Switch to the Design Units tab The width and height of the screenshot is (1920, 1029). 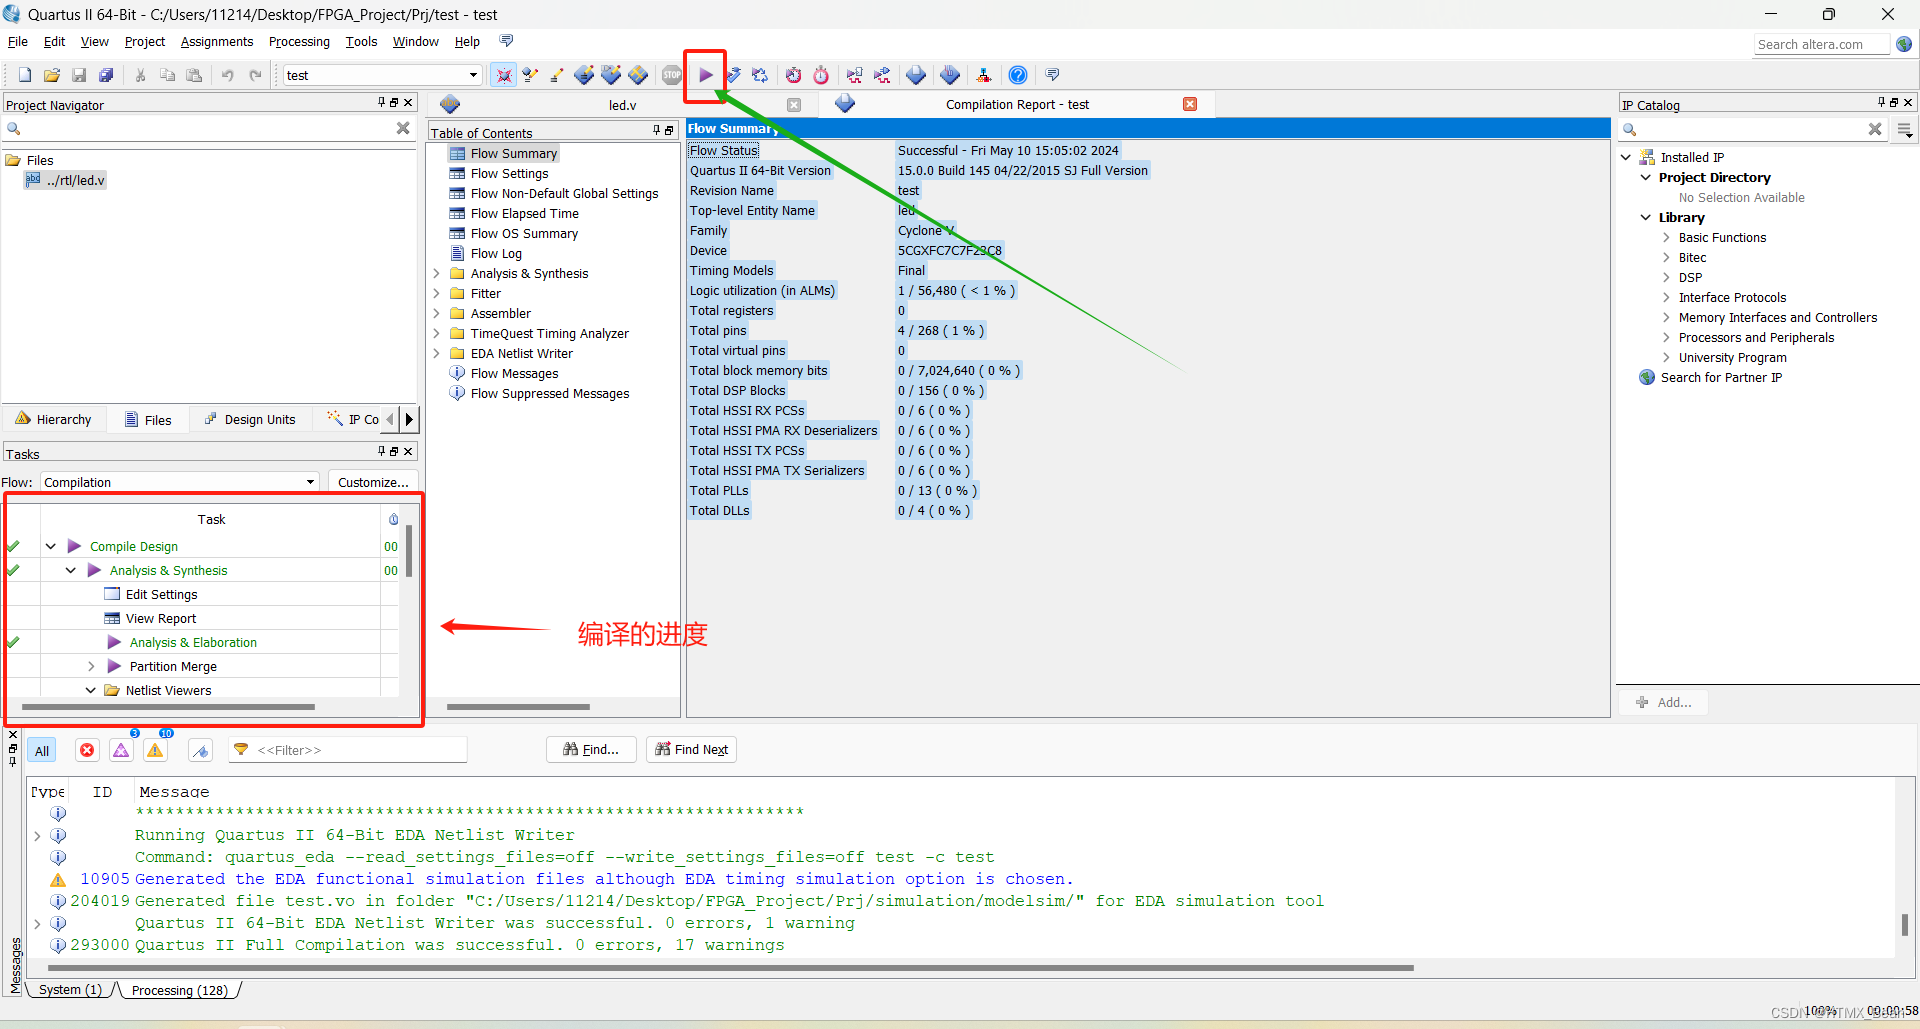click(x=250, y=419)
